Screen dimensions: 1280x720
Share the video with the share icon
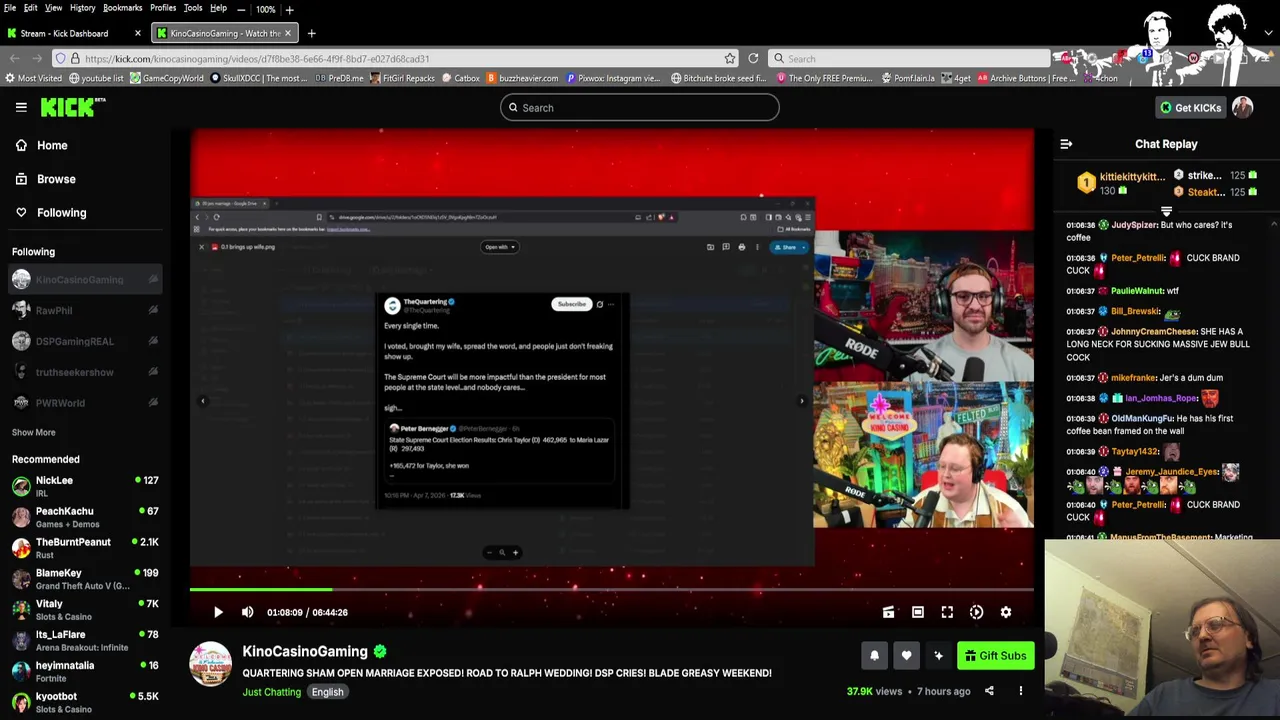click(989, 691)
